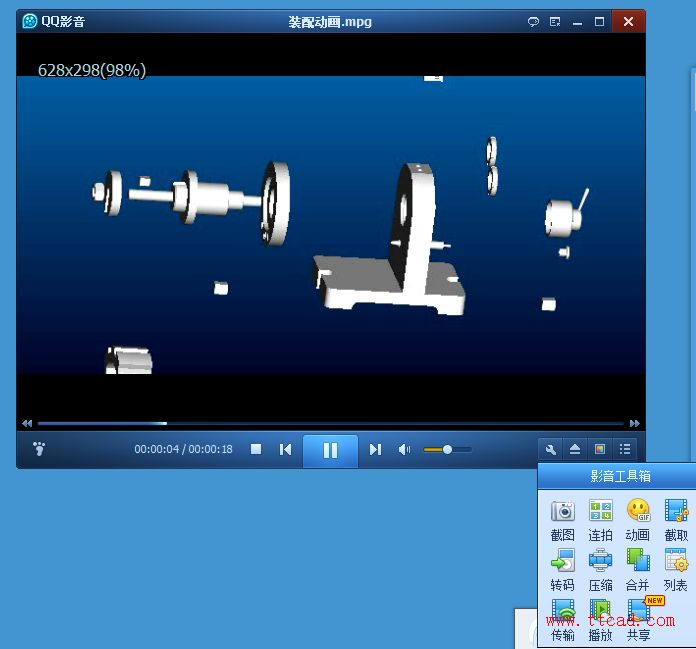The width and height of the screenshot is (696, 649).
Task: Adjust the volume slider
Action: point(447,450)
